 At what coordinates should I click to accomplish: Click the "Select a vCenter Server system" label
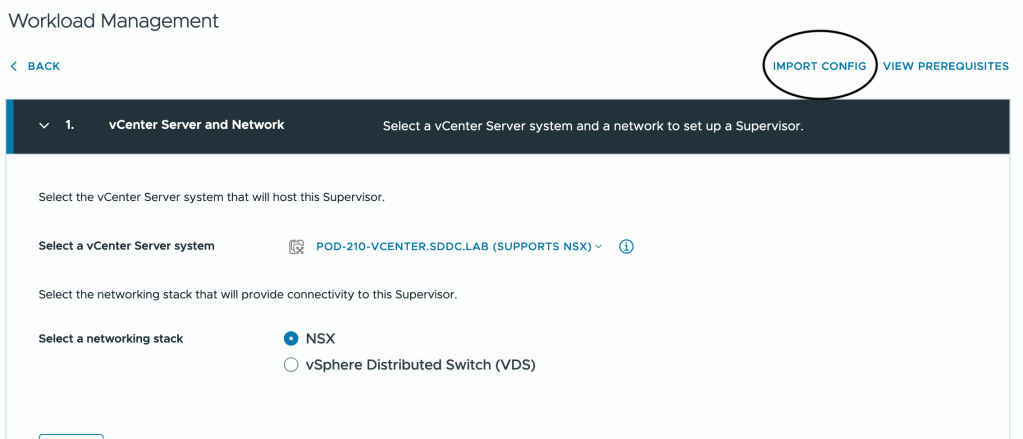[126, 246]
